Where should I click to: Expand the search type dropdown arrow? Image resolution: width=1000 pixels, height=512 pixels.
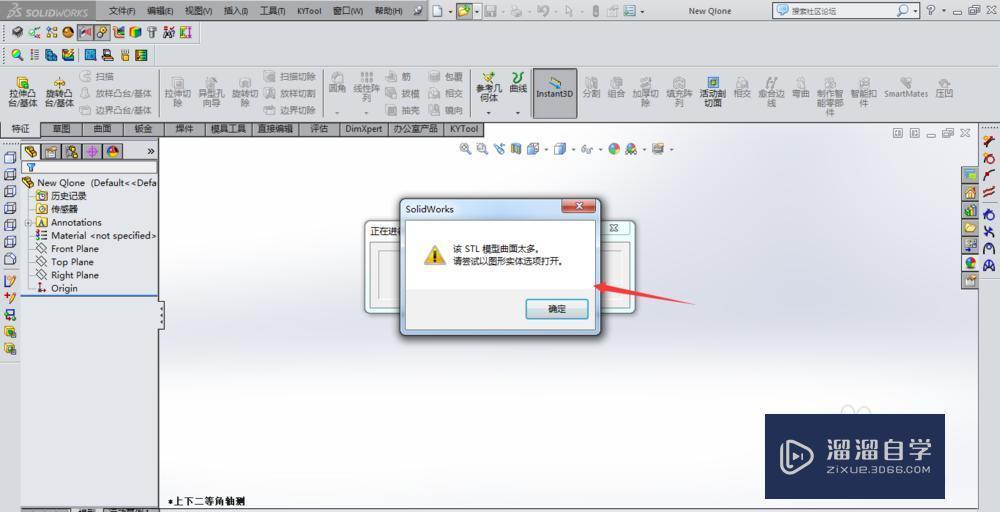916,11
